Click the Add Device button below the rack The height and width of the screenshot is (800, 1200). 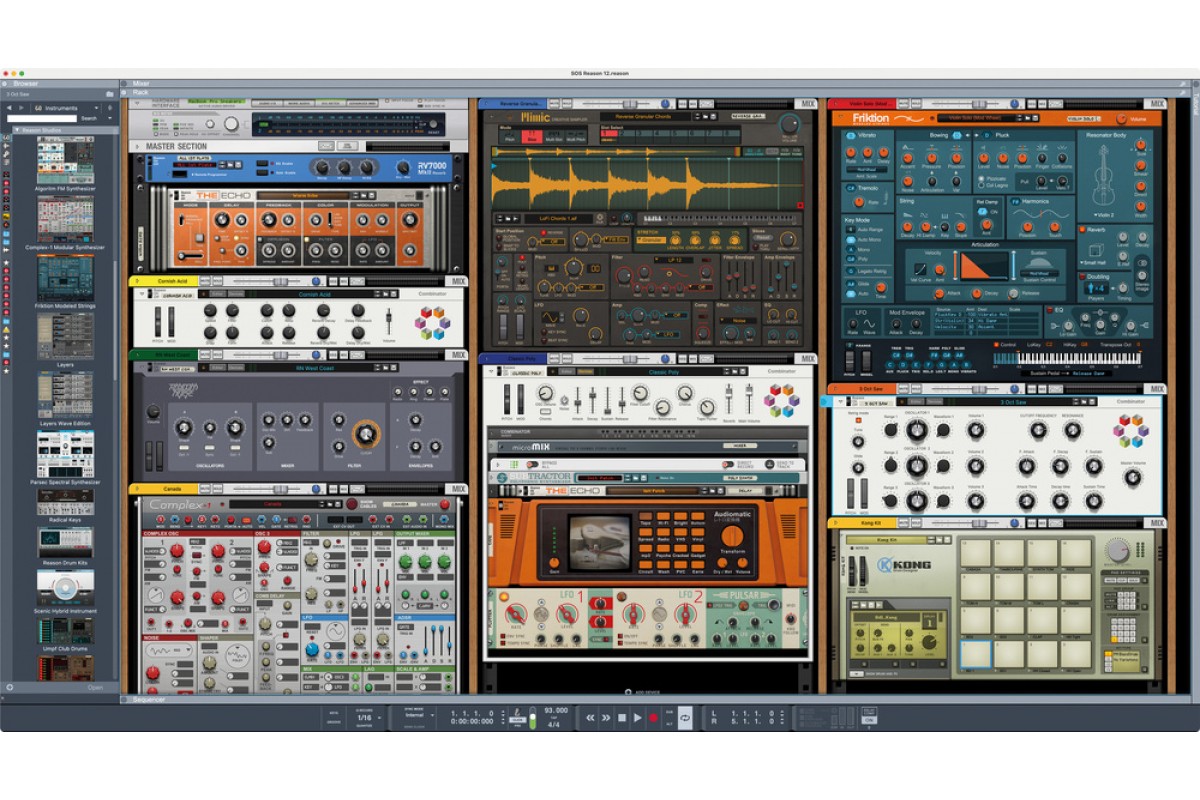[x=643, y=690]
